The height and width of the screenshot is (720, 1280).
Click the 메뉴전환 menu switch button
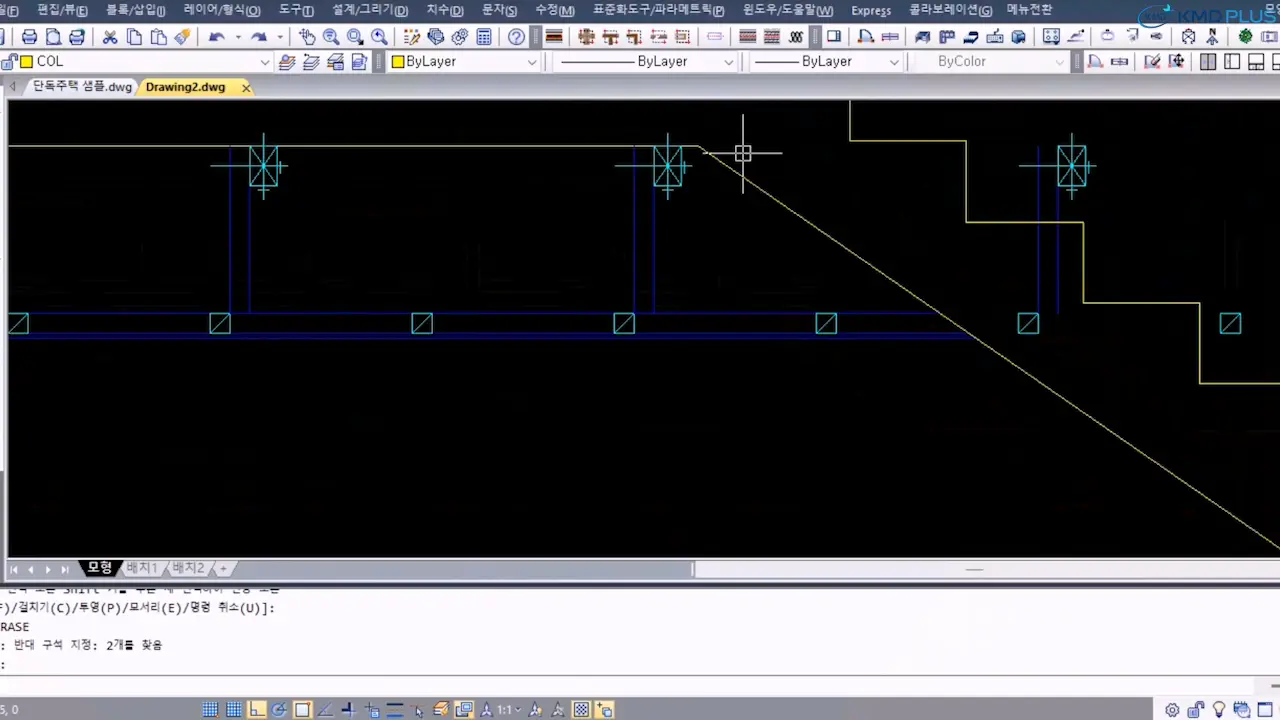tap(1030, 10)
